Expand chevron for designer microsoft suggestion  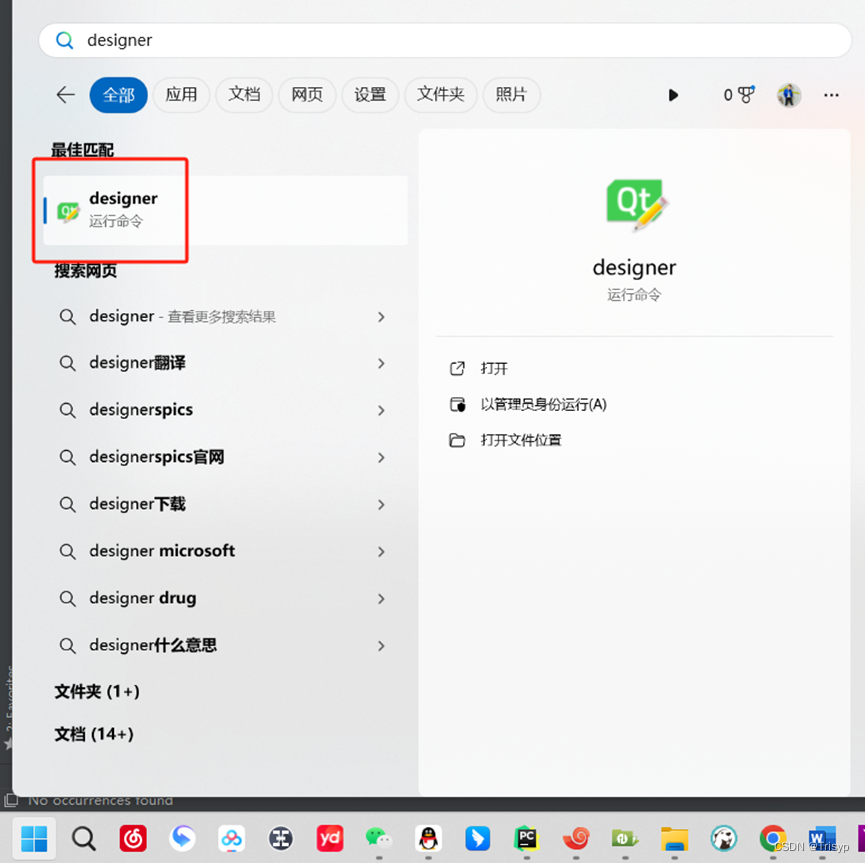[x=381, y=551]
